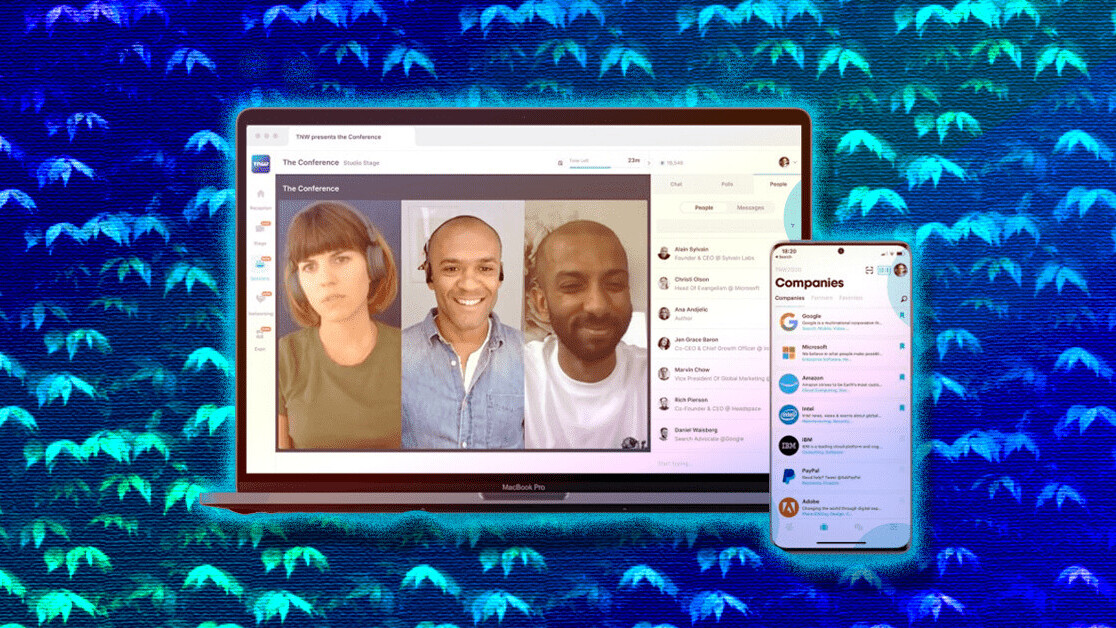Toggle bookmark for Microsoft company
This screenshot has height=628, width=1116.
coord(901,347)
